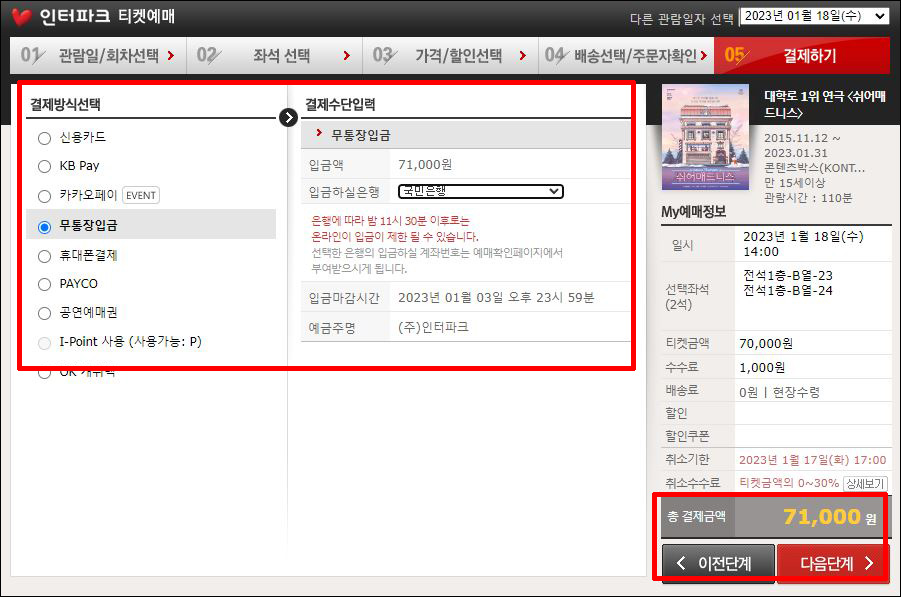Click the 쉬어매드니스 poster thumbnail
Image resolution: width=901 pixels, height=597 pixels.
705,137
